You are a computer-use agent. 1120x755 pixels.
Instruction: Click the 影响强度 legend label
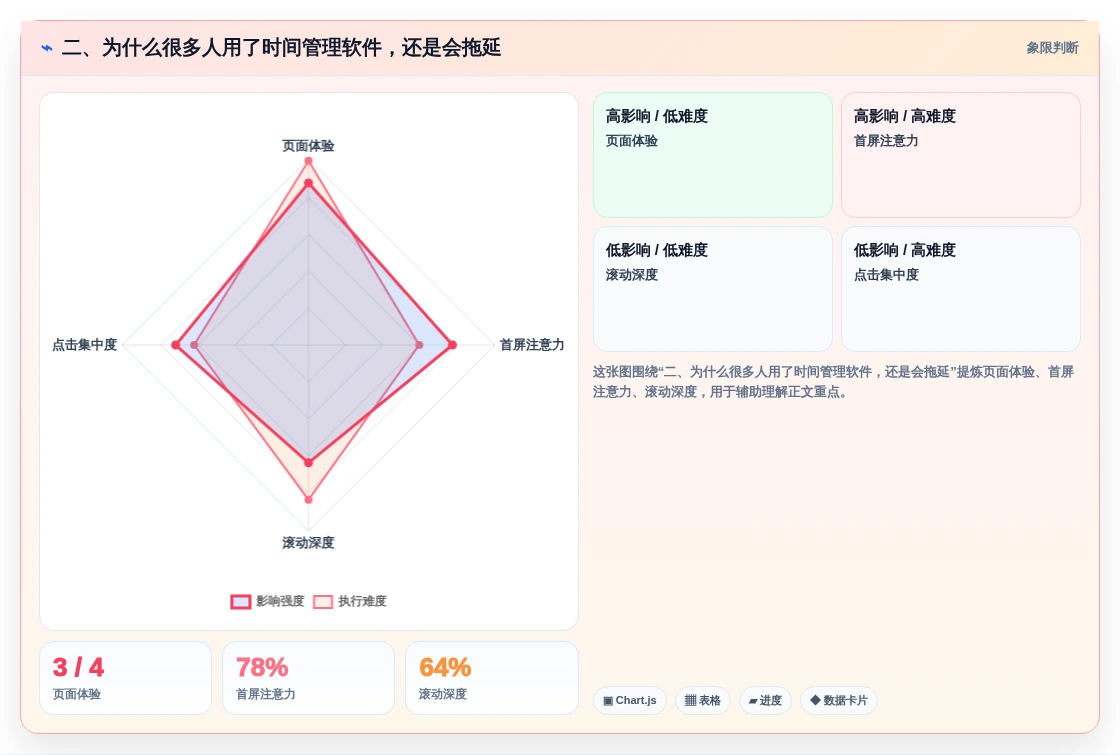[280, 601]
